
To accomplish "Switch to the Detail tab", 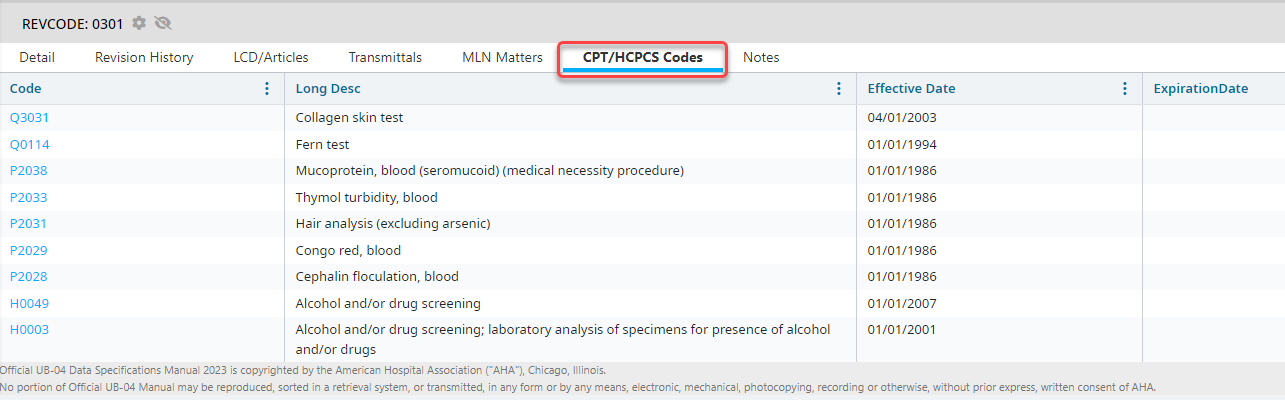I will 37,58.
